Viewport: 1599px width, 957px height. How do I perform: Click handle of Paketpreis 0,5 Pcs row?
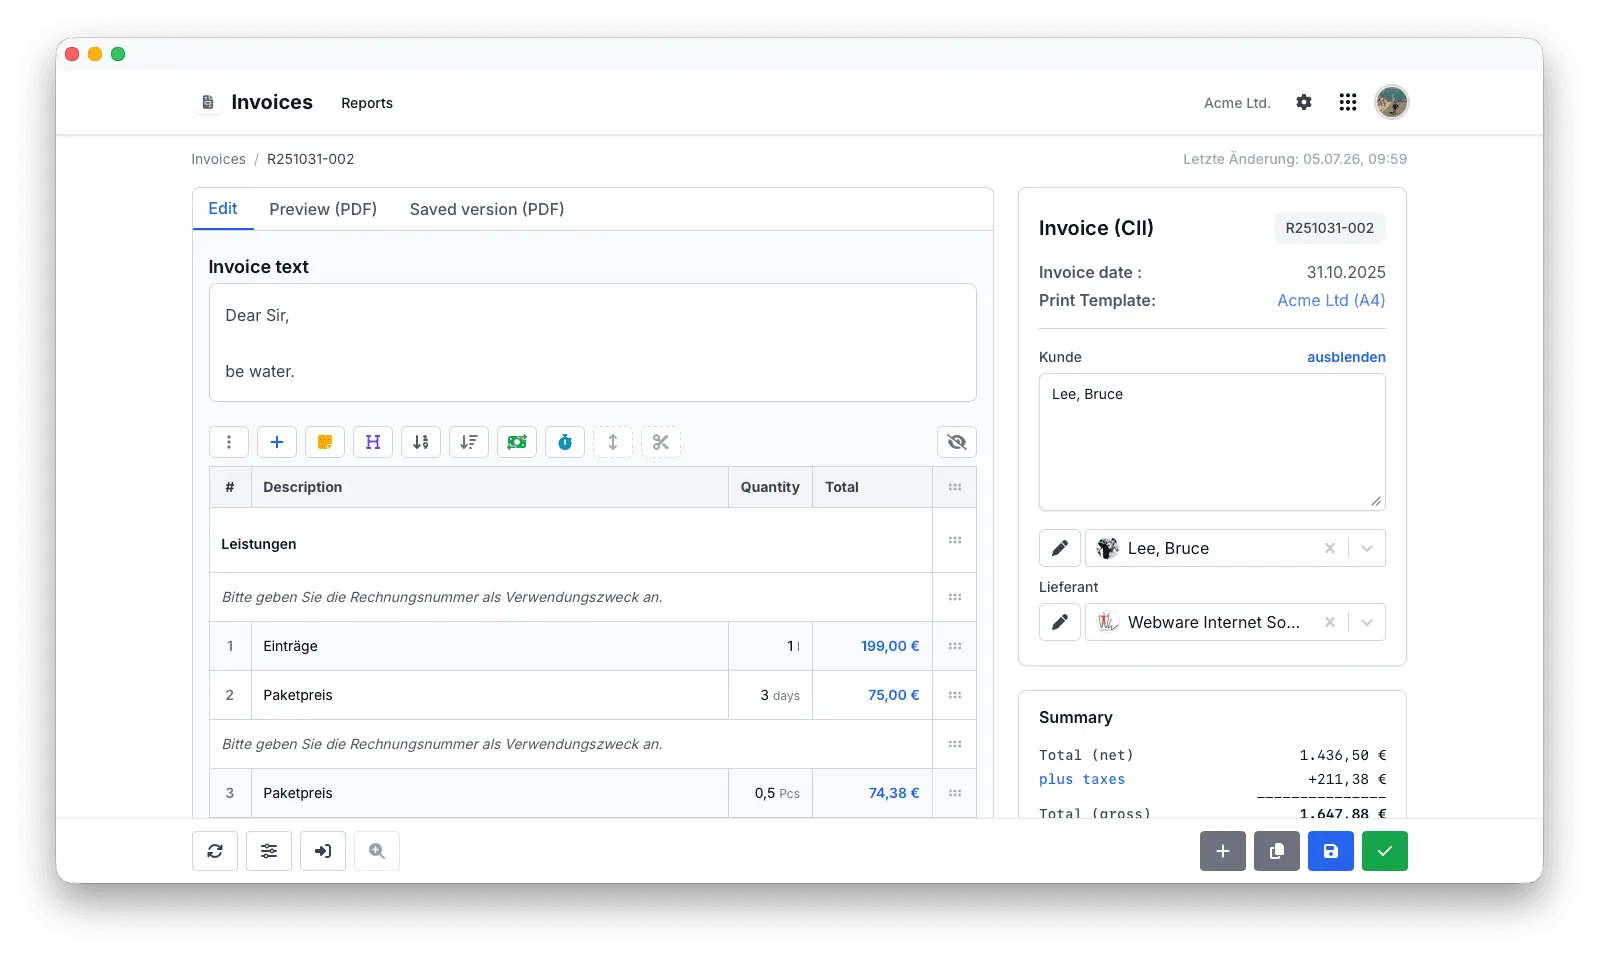[955, 793]
